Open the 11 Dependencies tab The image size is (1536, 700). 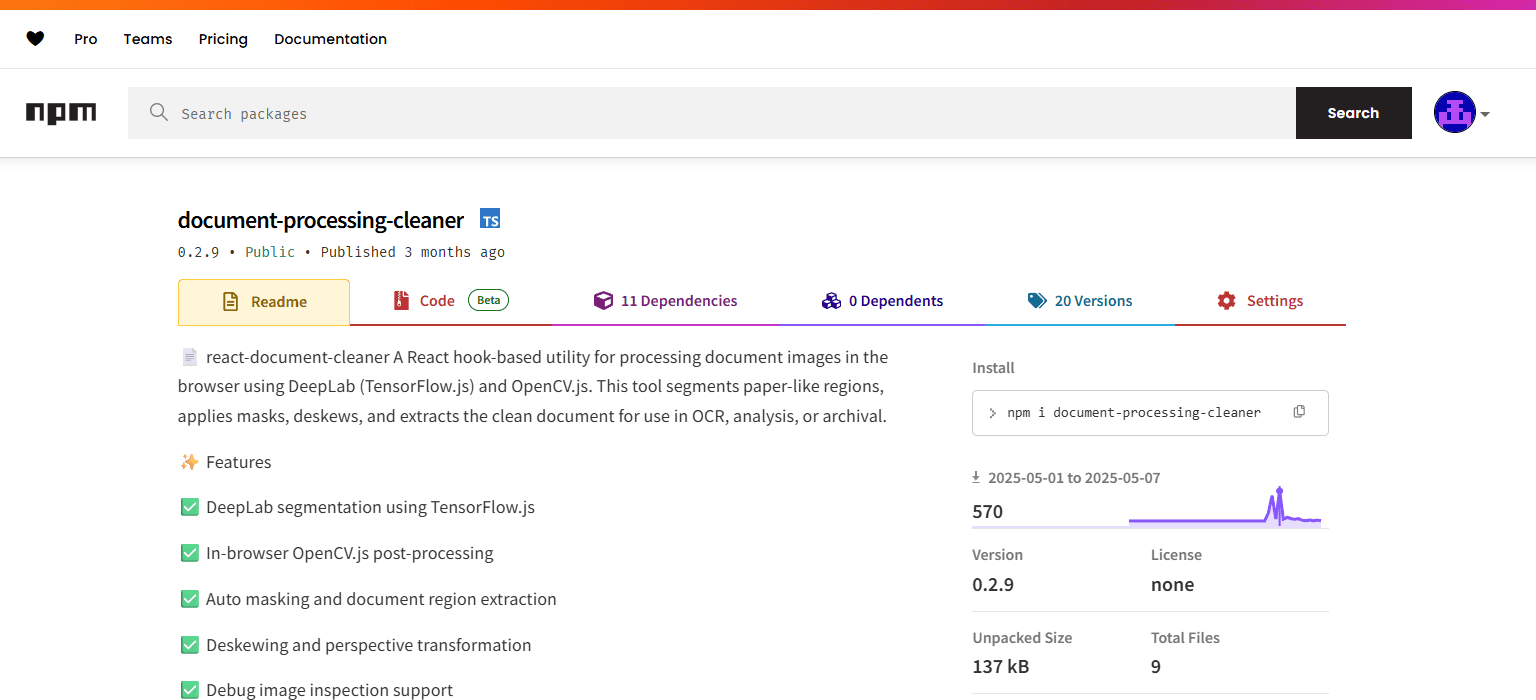point(666,301)
